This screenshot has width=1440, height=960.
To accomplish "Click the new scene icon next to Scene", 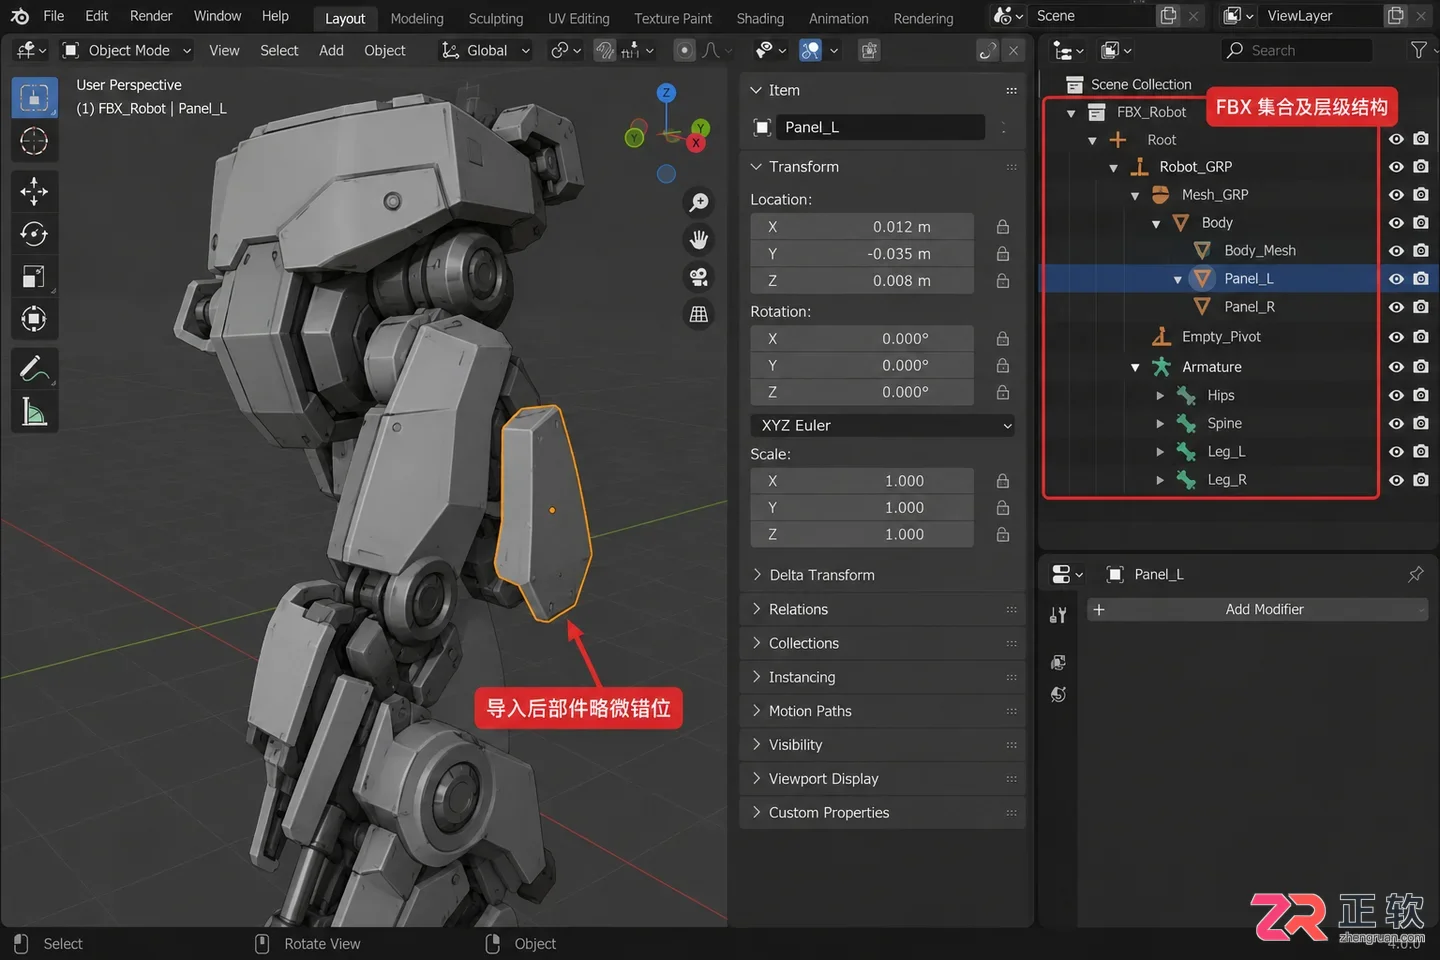I will tap(1168, 16).
